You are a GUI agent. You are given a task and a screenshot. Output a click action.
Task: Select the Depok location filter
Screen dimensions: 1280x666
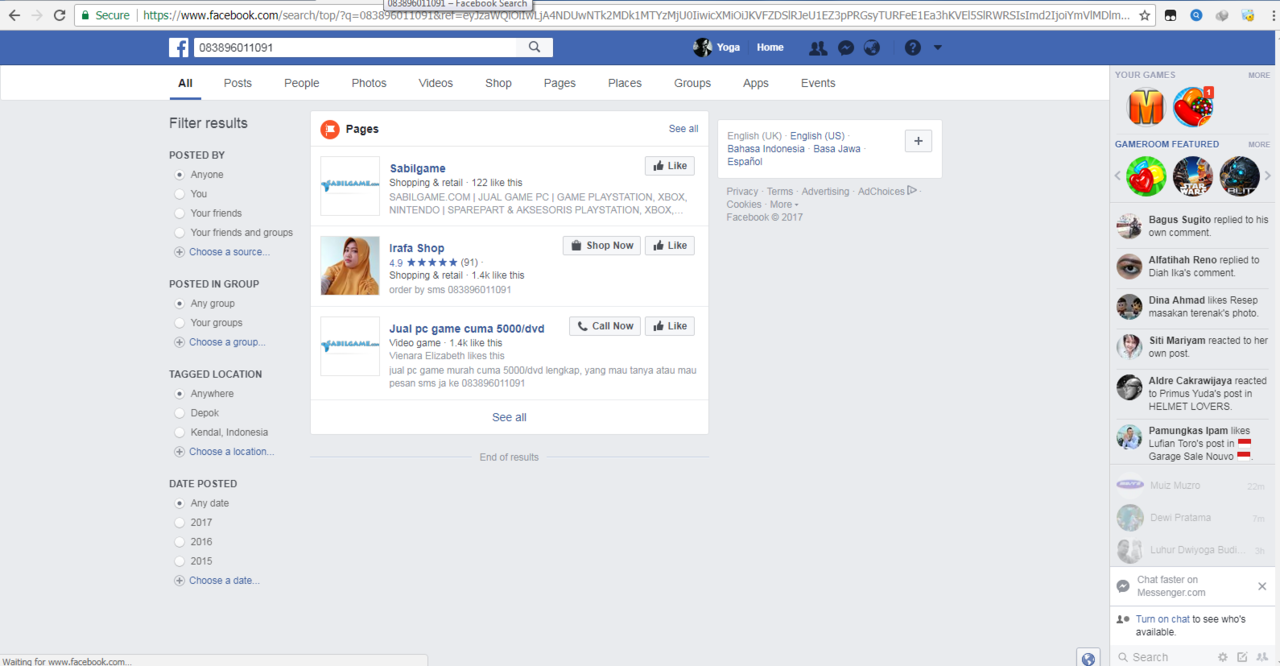pos(180,413)
